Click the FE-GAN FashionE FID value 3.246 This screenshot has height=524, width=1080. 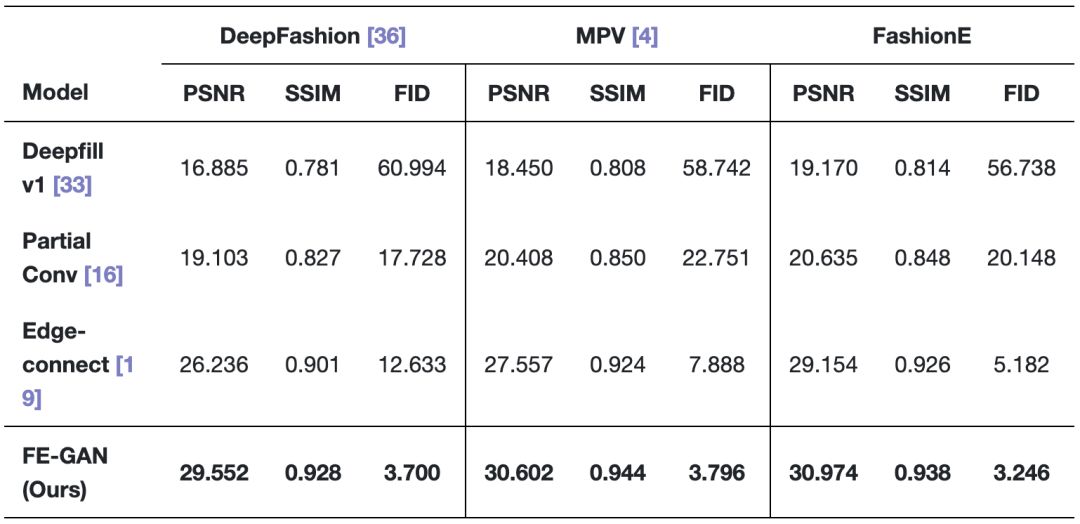click(x=1021, y=473)
